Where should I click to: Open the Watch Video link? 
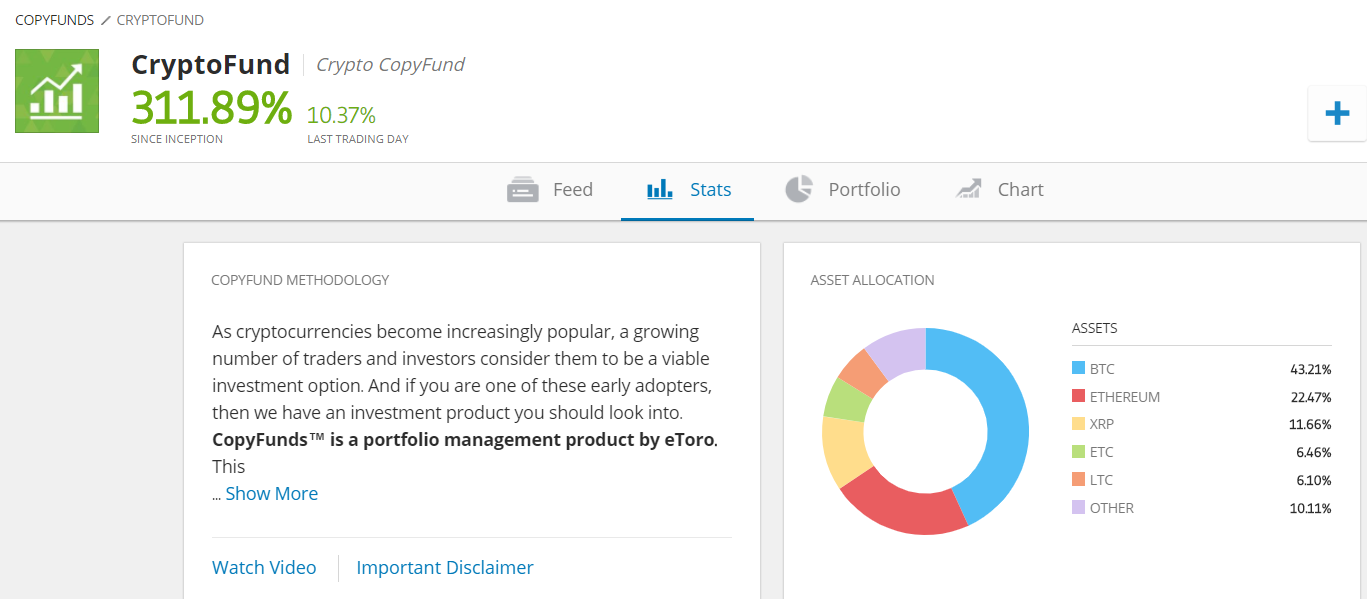[264, 568]
